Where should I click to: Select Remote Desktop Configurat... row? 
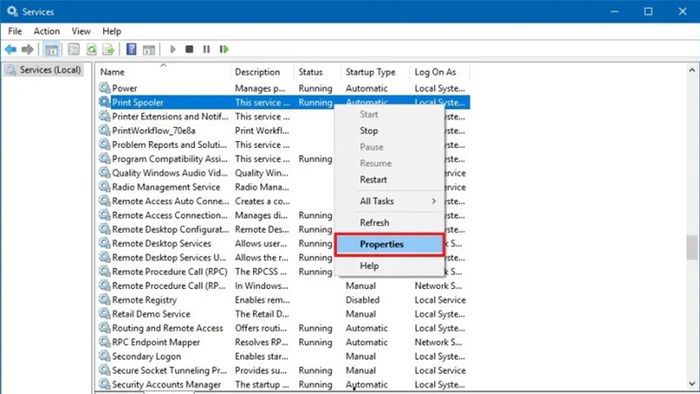283,229
